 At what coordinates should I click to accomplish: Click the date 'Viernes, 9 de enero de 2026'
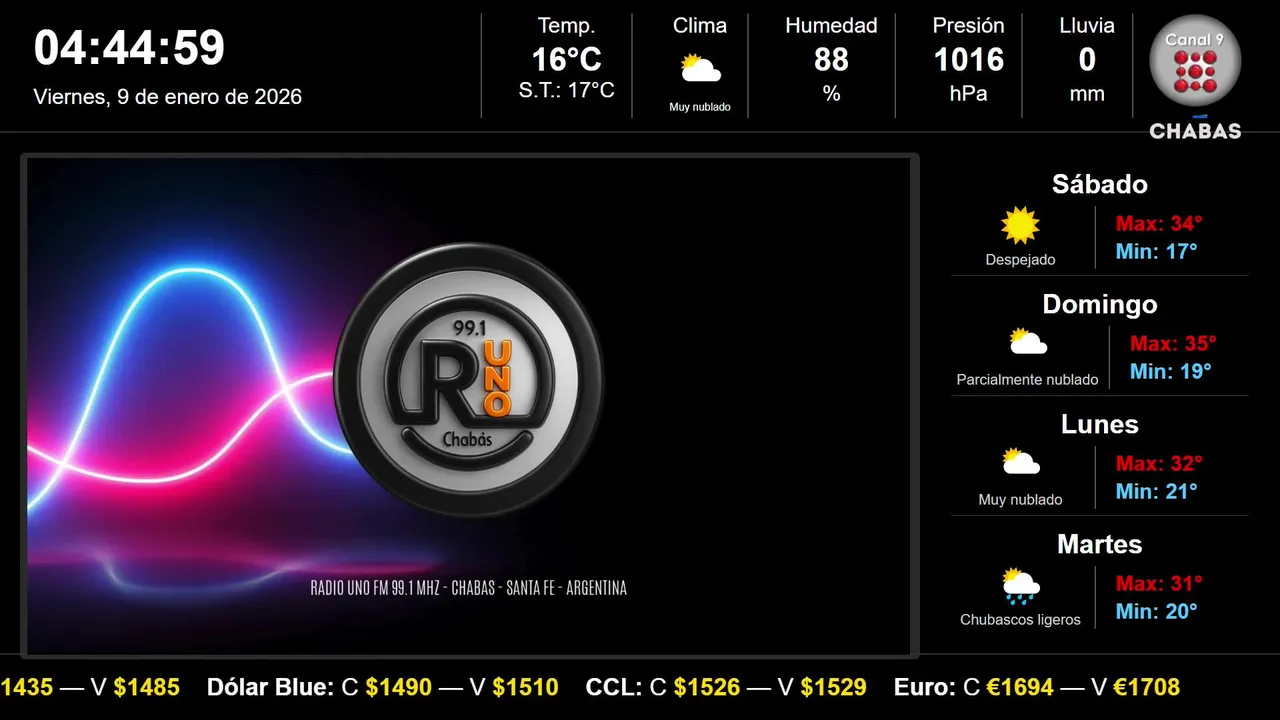click(167, 97)
